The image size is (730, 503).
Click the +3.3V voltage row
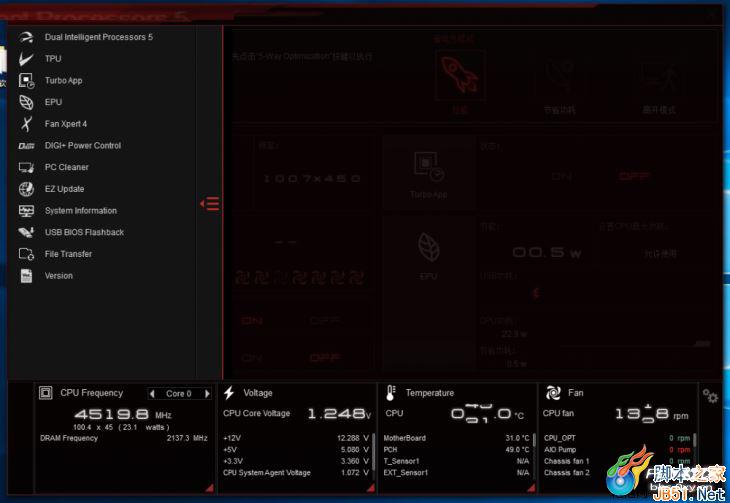296,461
